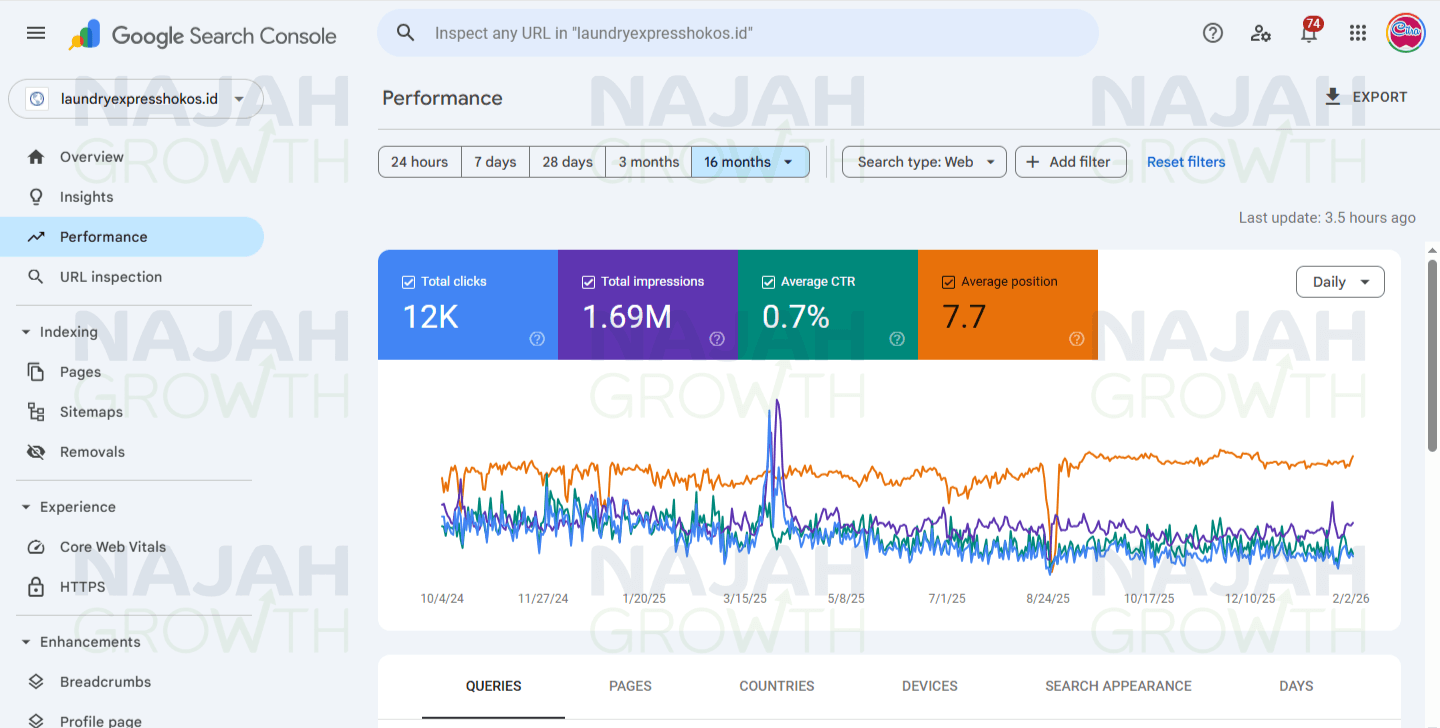The height and width of the screenshot is (728, 1440).
Task: Open Core Web Vitals report
Action: pos(132,547)
